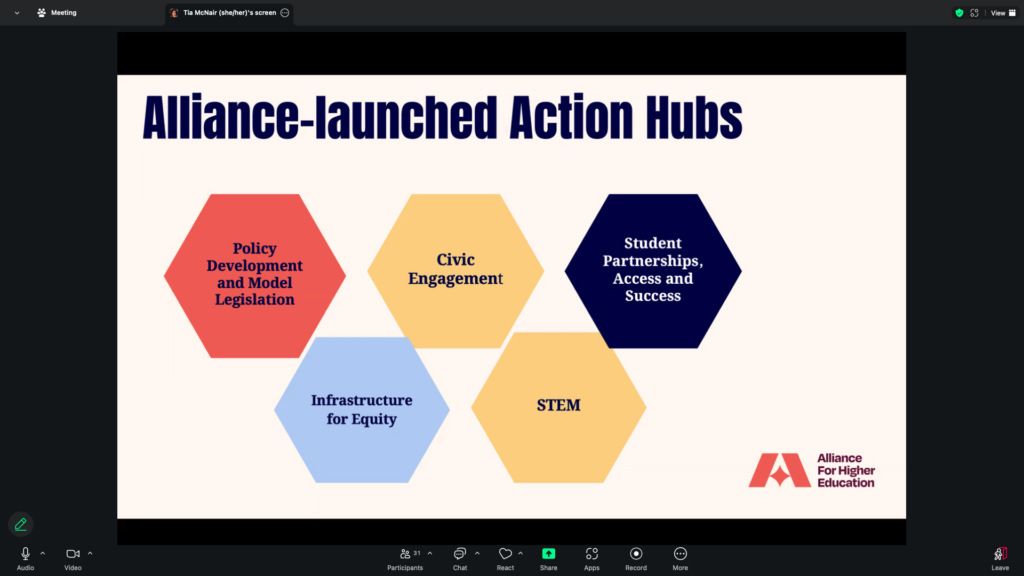
Task: Expand audio settings arrow next to microphone
Action: click(42, 553)
